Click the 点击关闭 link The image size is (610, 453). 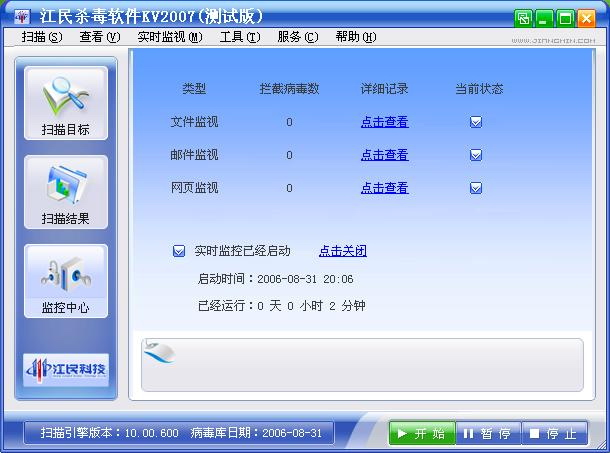tap(343, 251)
